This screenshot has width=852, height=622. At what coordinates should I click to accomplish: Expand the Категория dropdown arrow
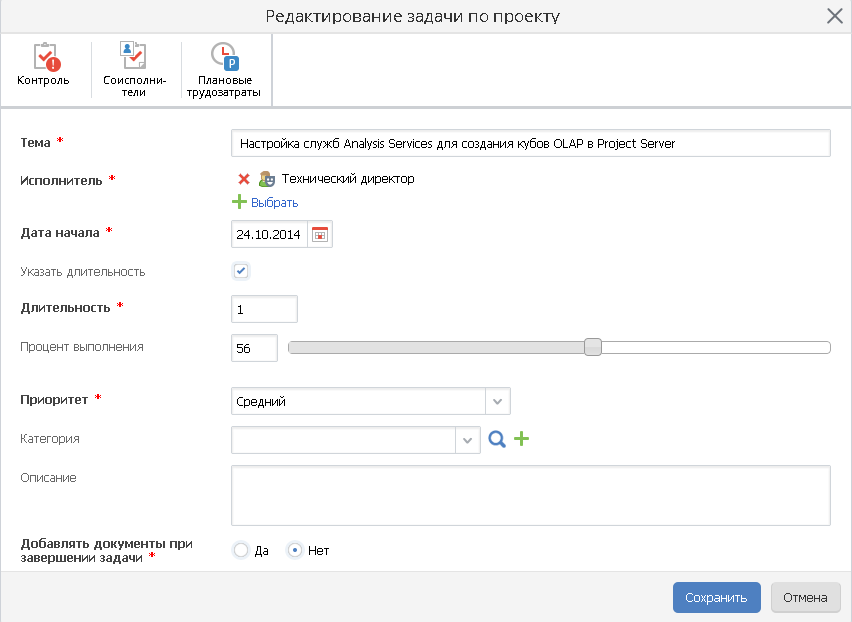(x=468, y=440)
